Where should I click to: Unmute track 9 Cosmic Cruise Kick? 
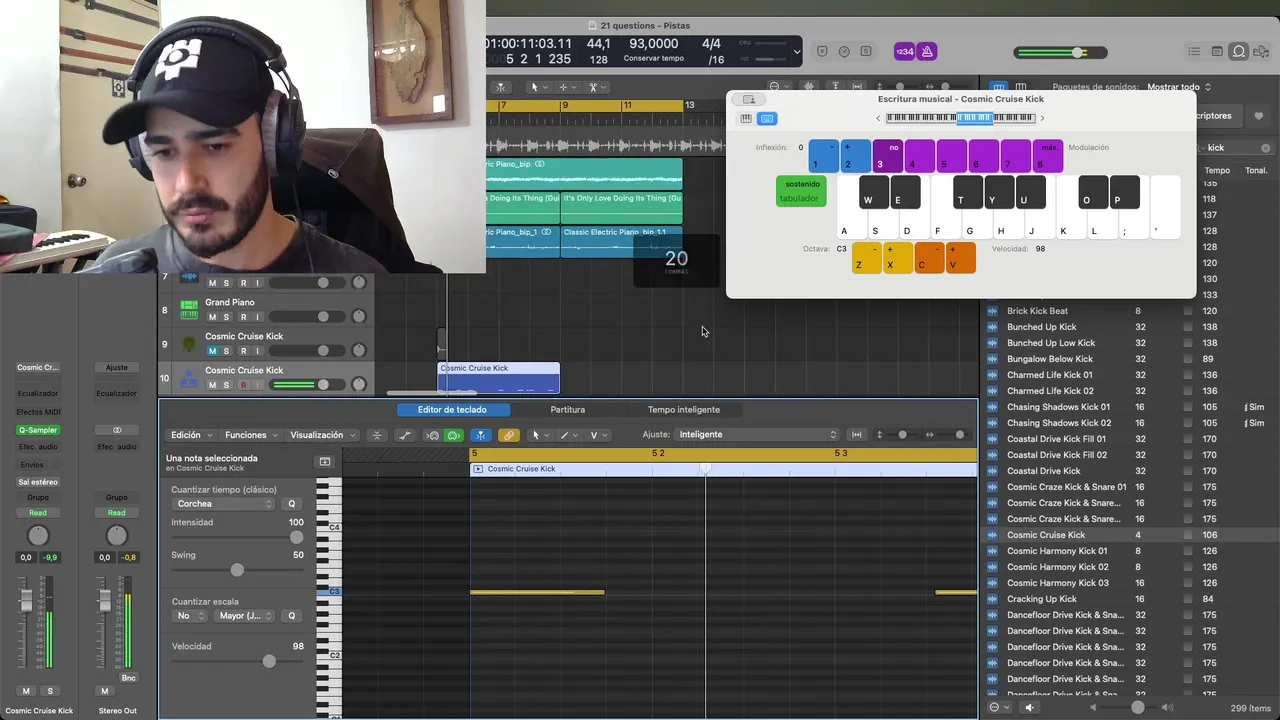point(212,351)
